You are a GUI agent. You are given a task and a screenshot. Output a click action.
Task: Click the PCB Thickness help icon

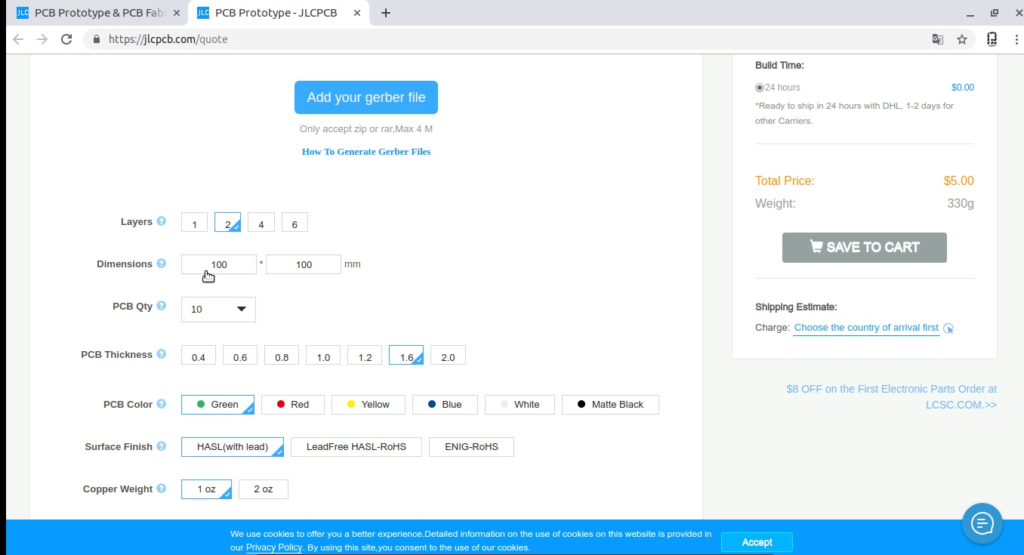[161, 354]
